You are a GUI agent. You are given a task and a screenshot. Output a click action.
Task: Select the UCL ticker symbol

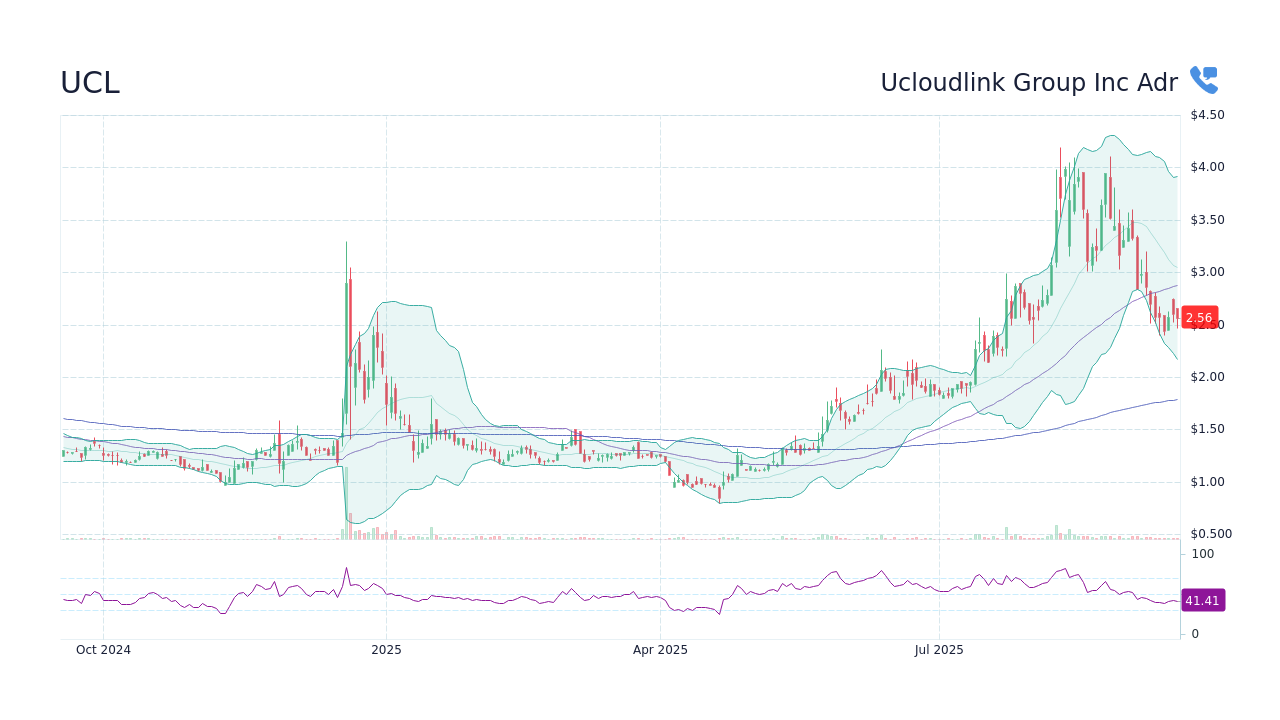90,83
